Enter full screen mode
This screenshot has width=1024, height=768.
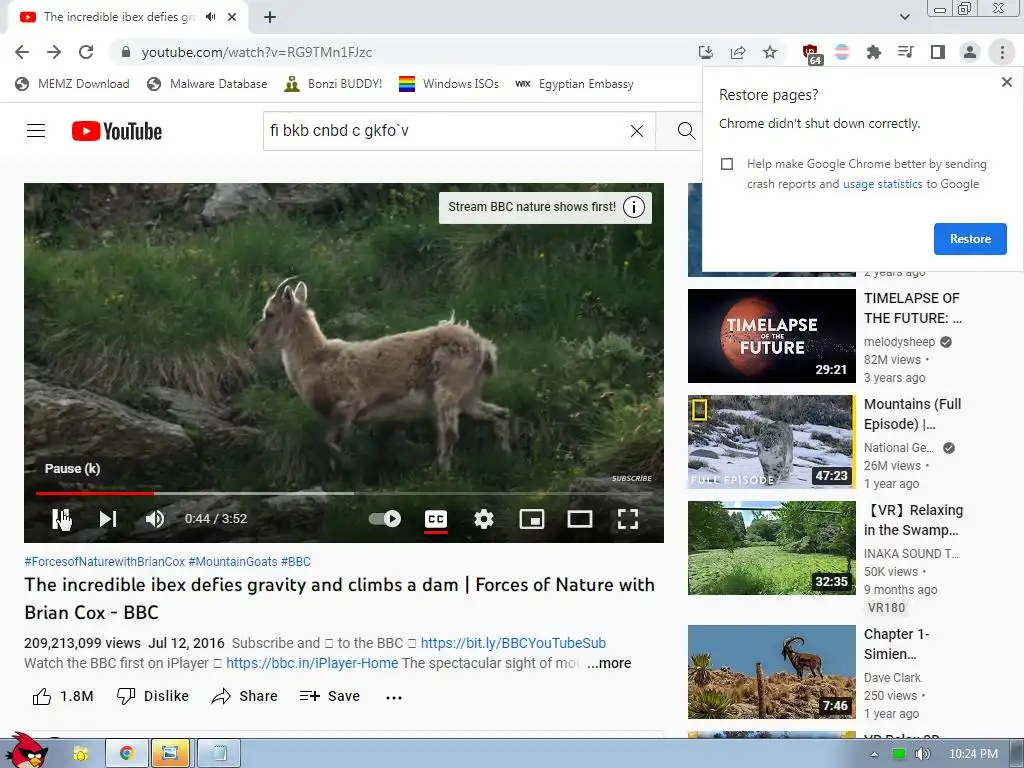point(628,519)
